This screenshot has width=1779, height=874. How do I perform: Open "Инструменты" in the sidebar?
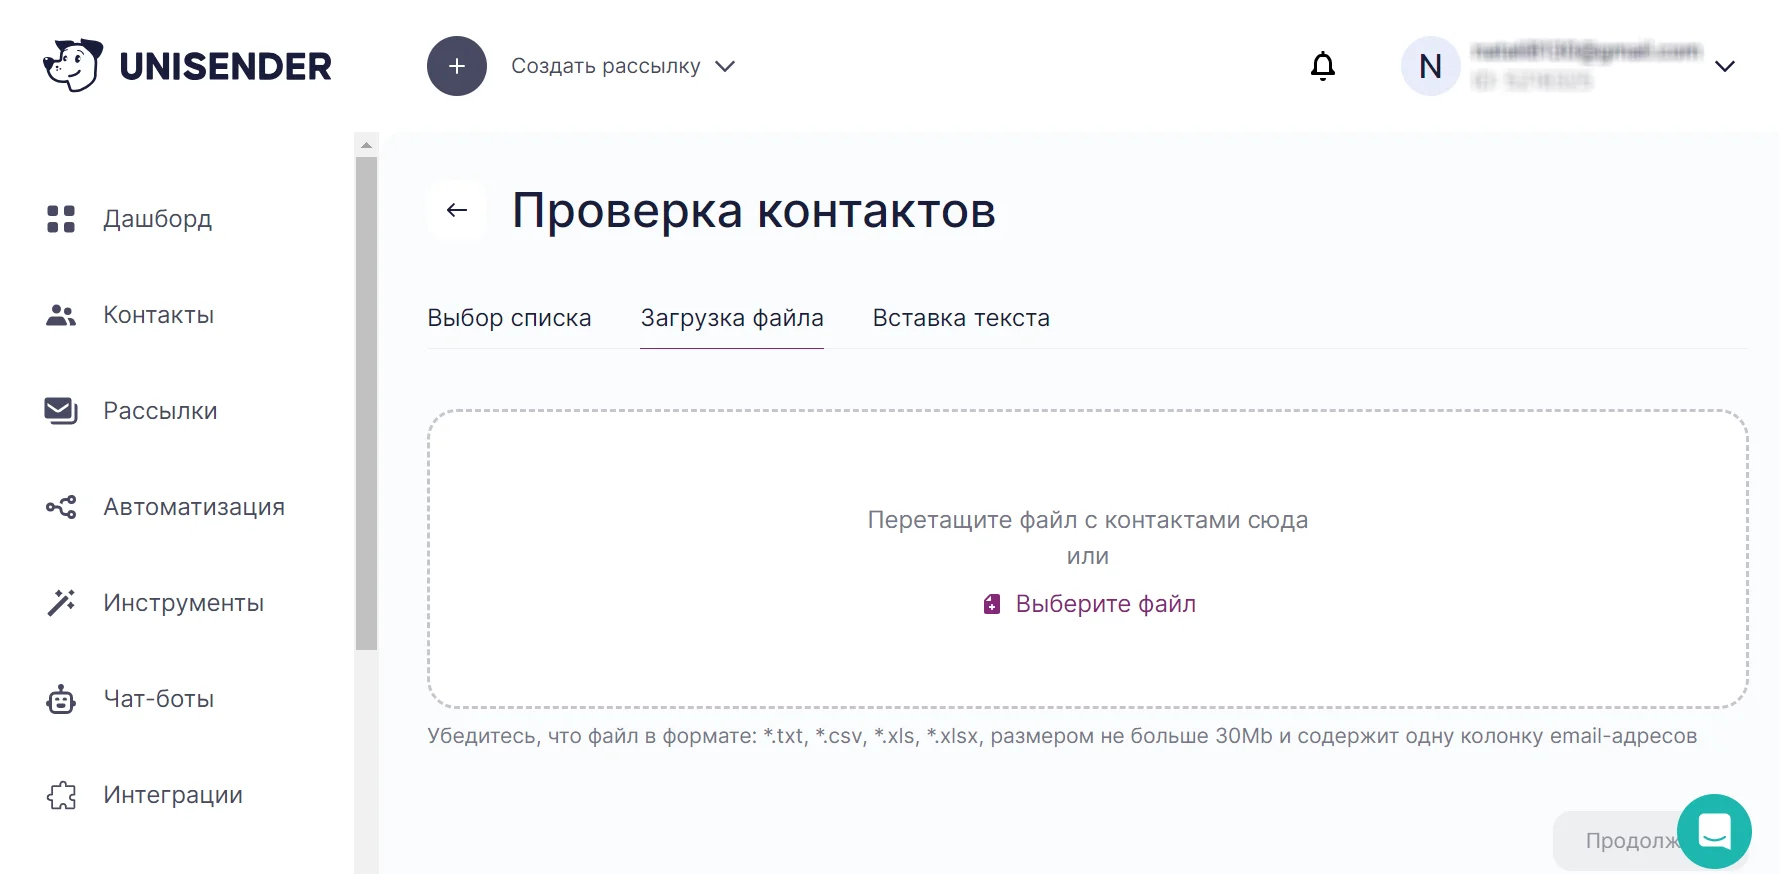tap(183, 603)
